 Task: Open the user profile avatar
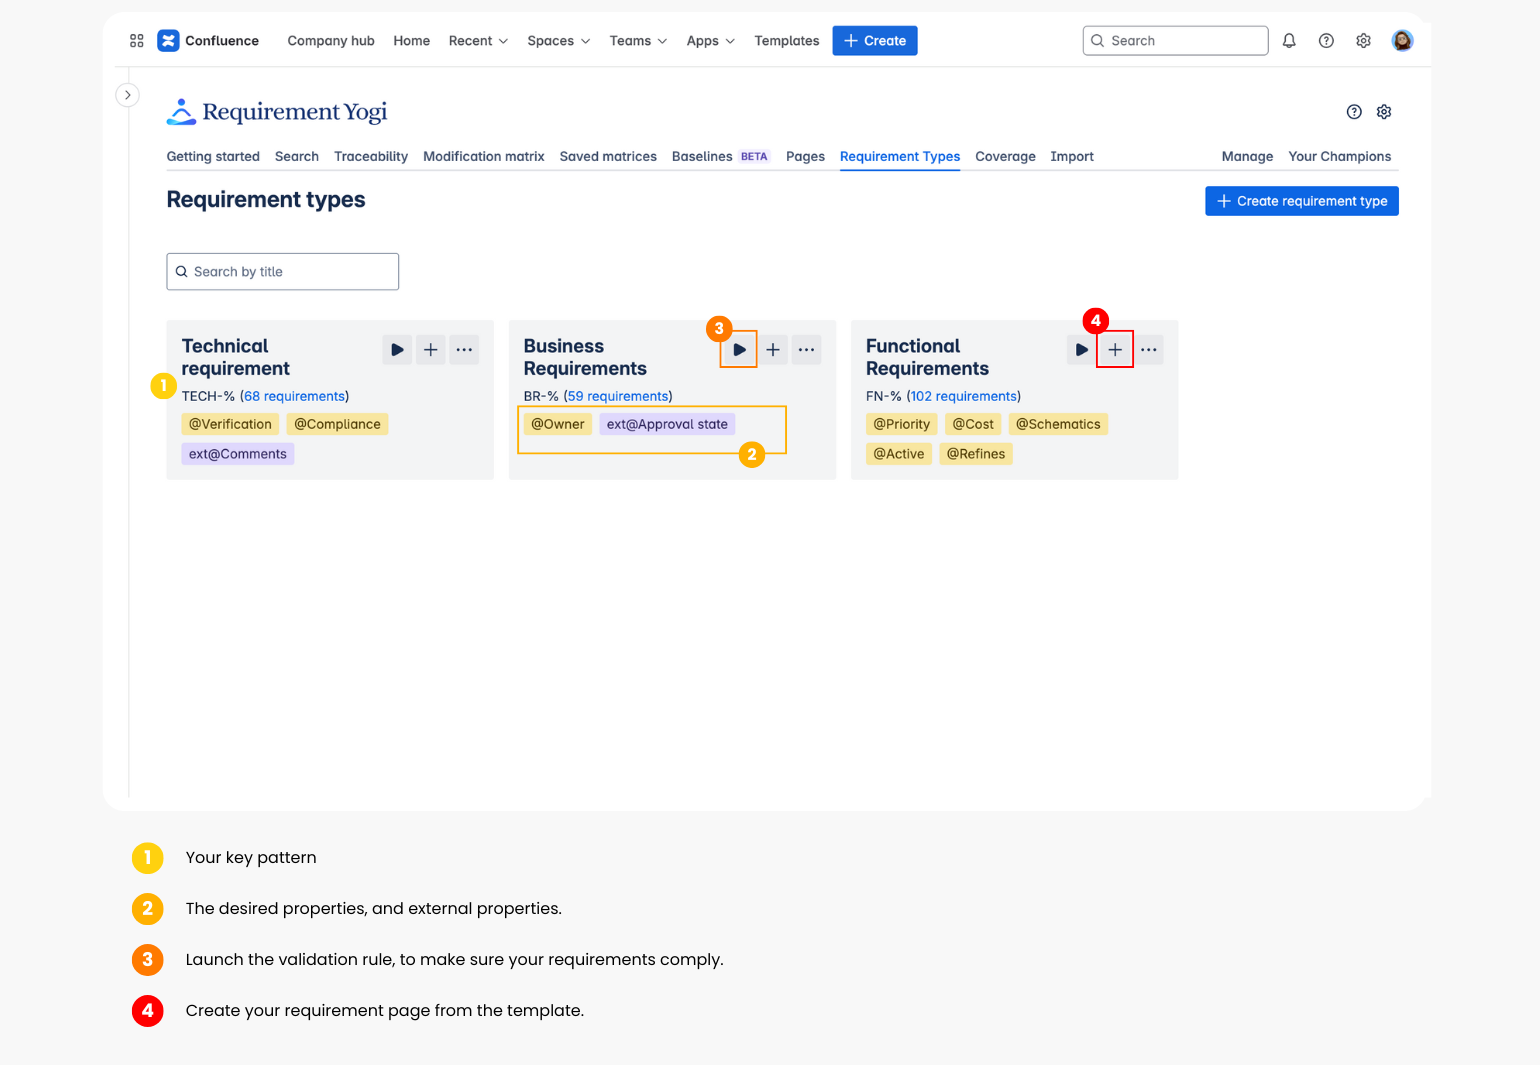click(x=1402, y=41)
